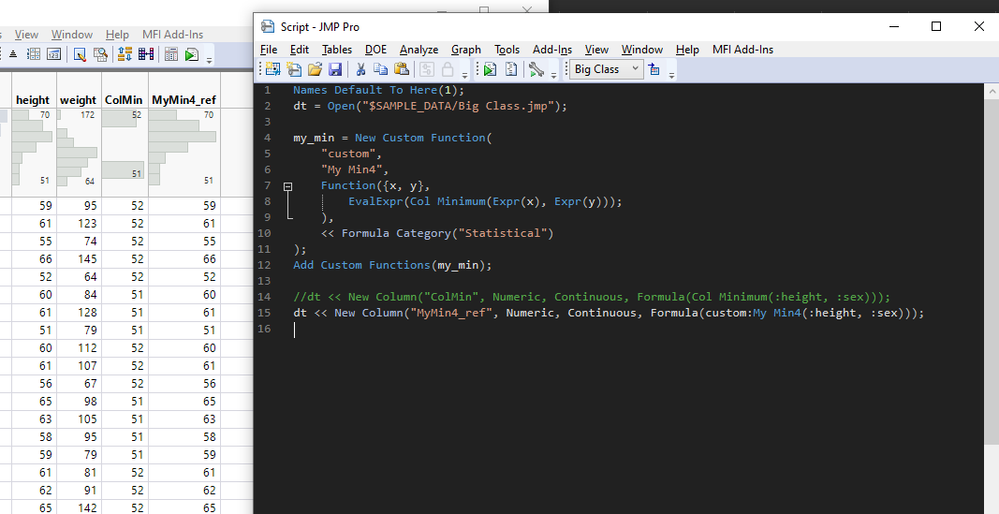Viewport: 999px width, 514px height.
Task: Click the sort rows arrows icon
Action: 125,54
